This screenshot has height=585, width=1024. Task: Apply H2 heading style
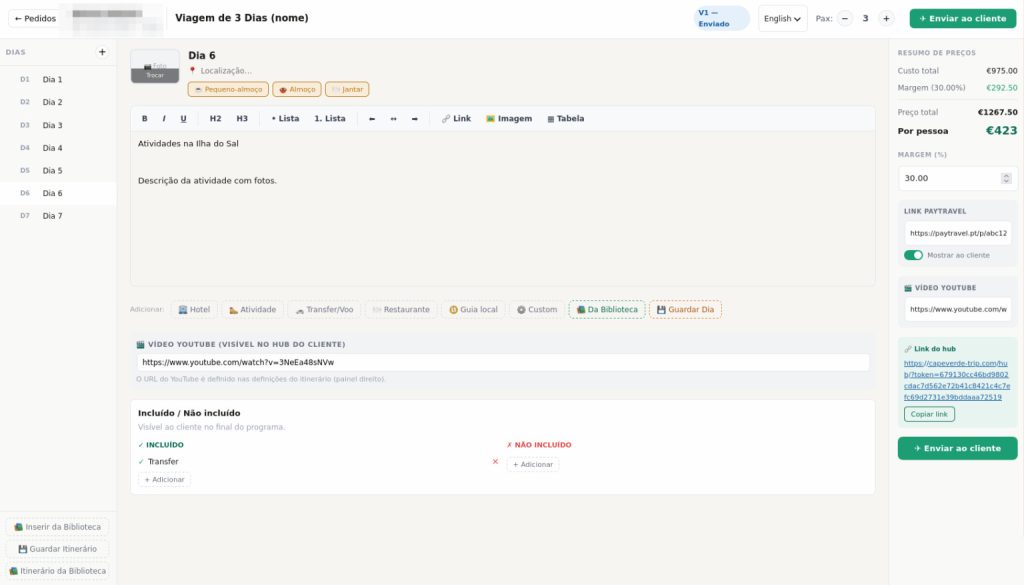[x=216, y=119]
